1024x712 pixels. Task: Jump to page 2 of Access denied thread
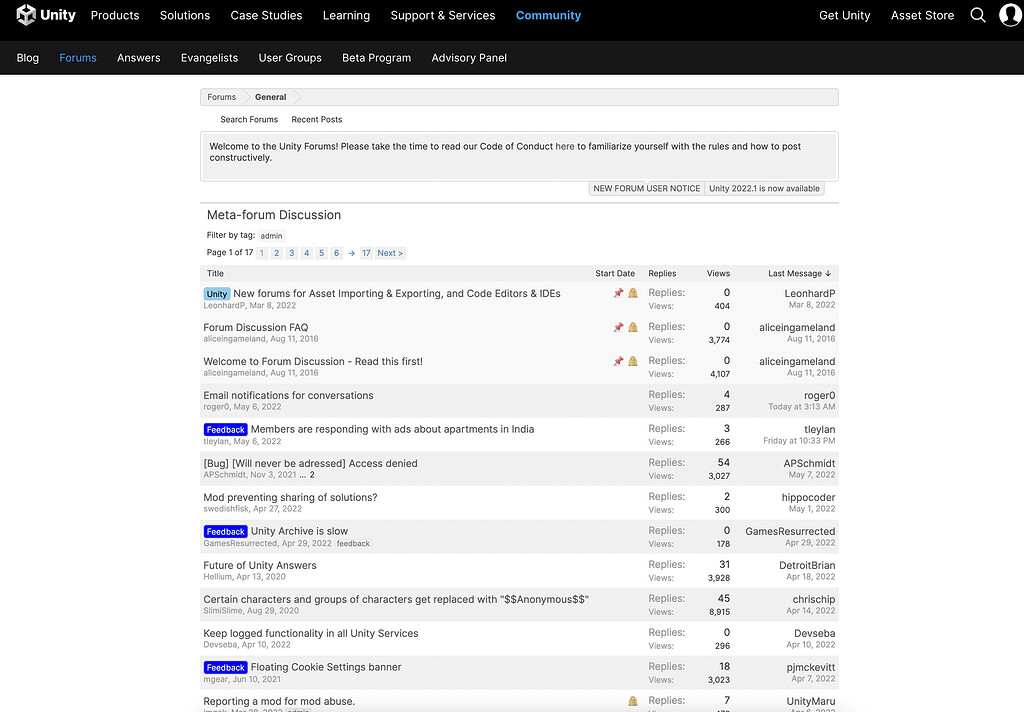312,475
